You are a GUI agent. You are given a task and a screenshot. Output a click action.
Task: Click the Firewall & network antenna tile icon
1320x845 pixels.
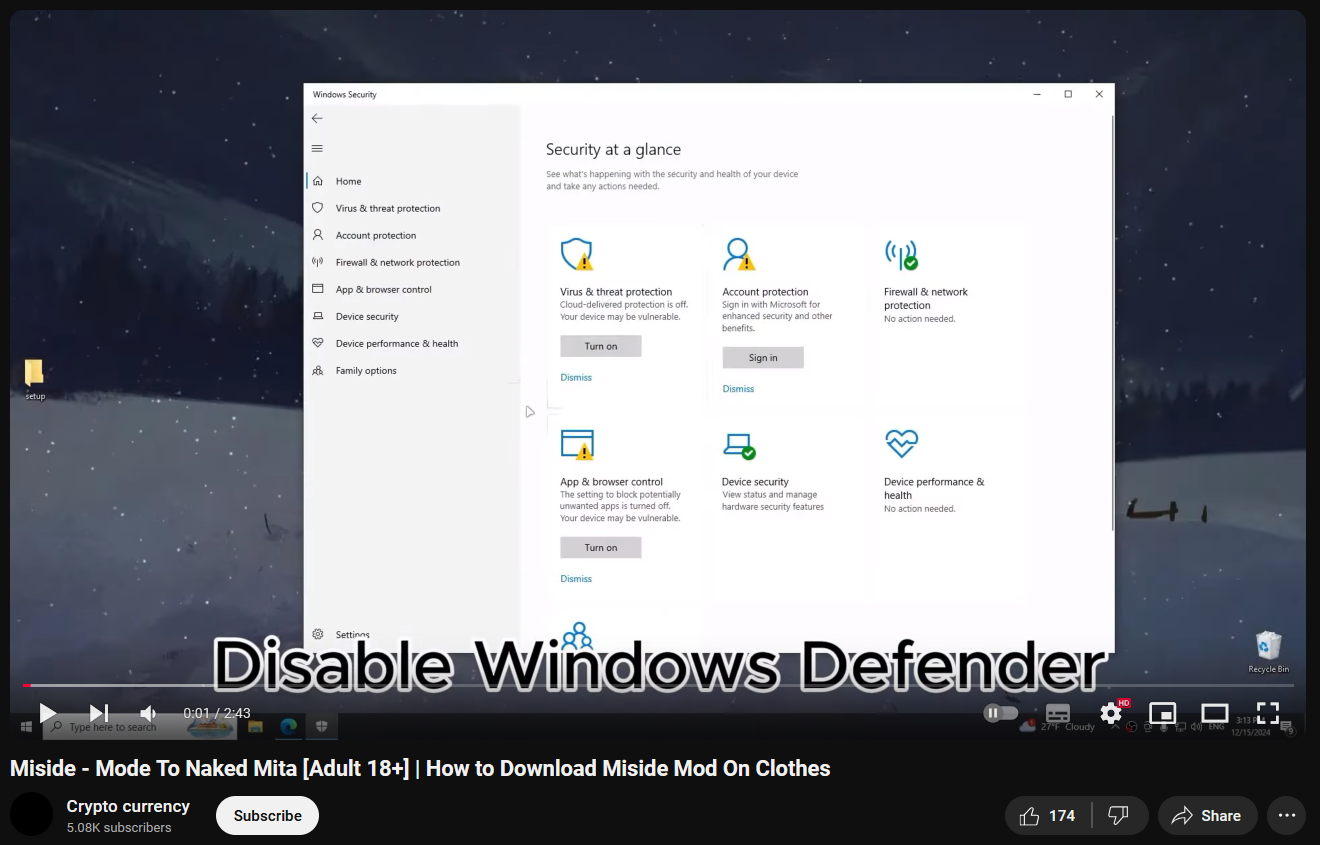[x=901, y=254]
